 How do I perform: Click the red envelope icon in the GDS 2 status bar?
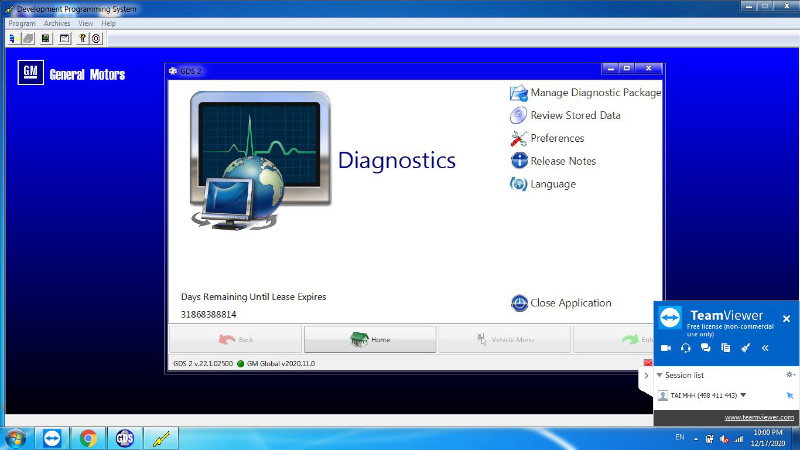click(x=648, y=363)
